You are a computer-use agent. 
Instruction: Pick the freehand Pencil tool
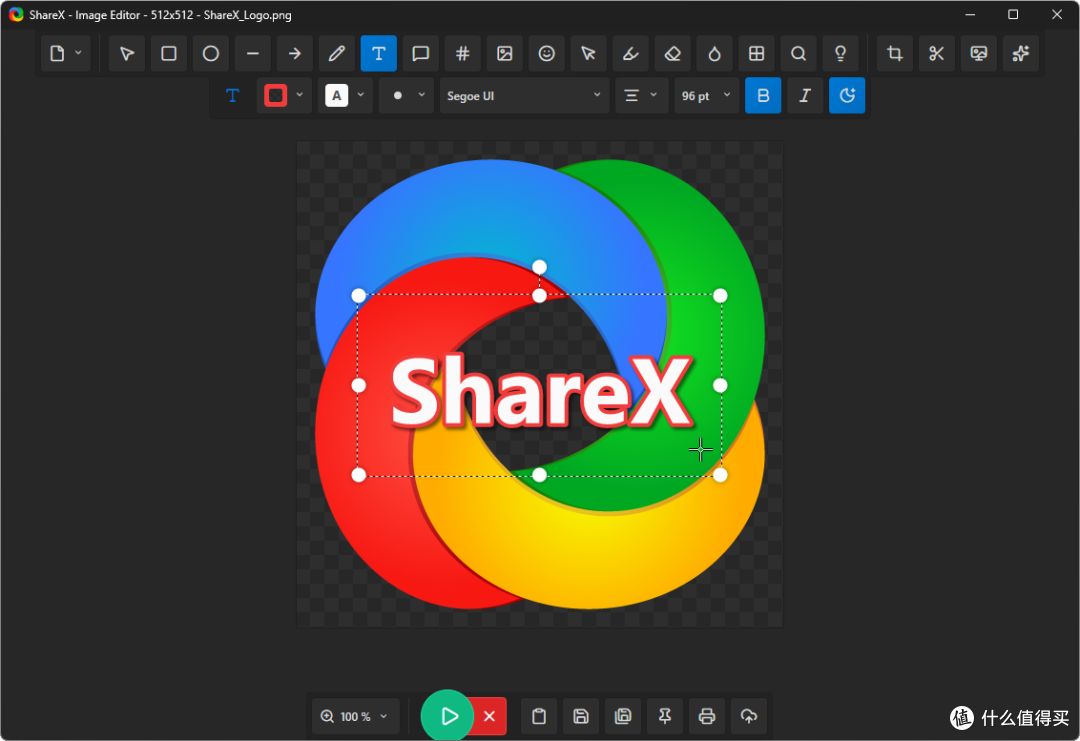[x=337, y=54]
